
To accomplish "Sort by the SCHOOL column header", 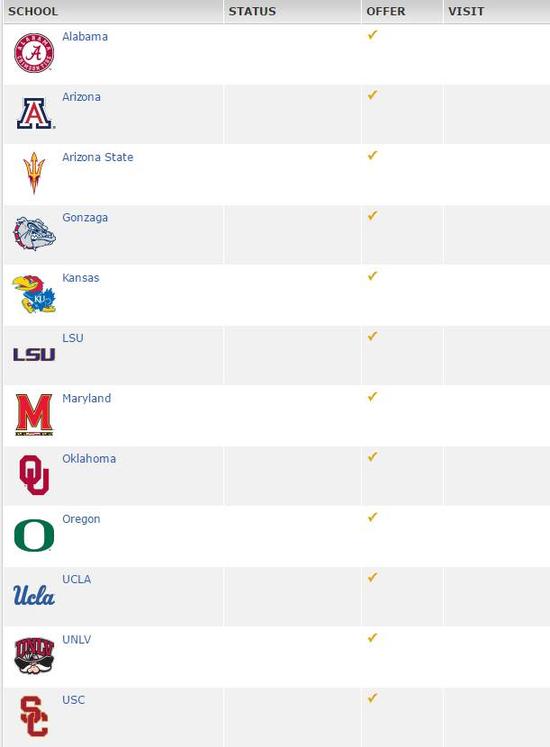I will [33, 11].
